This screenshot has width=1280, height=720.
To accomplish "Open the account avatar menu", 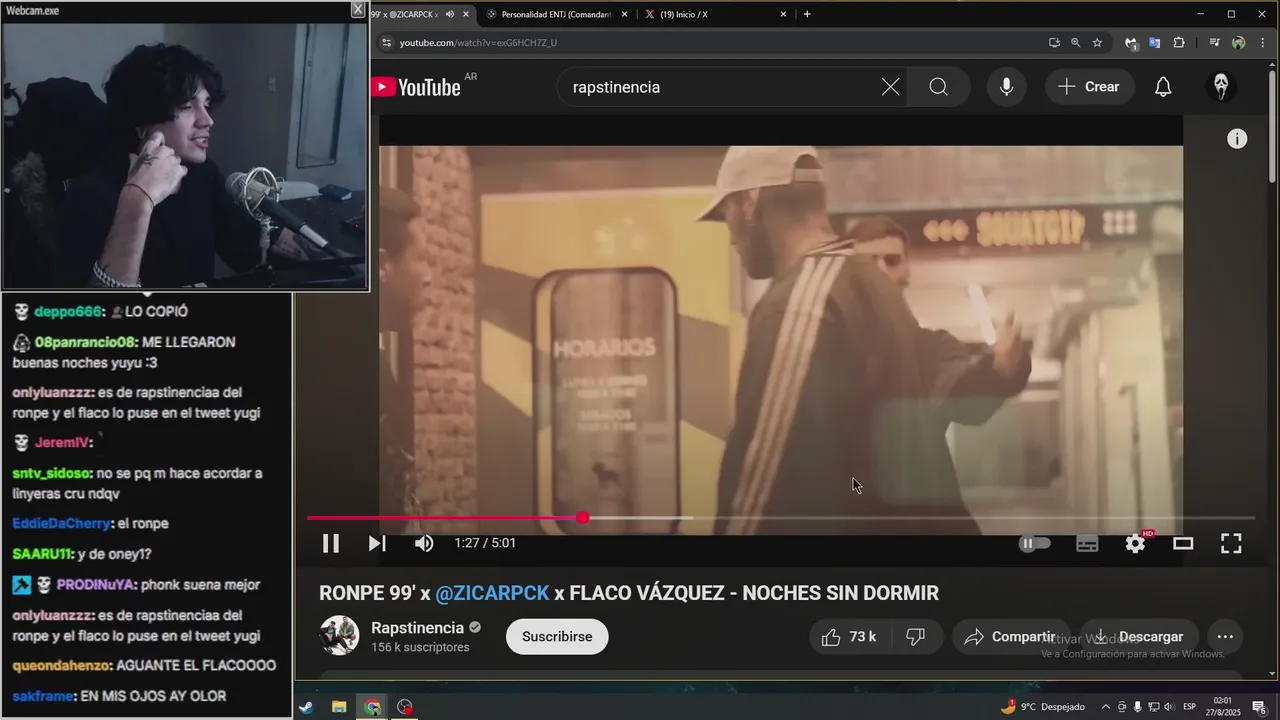I will [1221, 87].
